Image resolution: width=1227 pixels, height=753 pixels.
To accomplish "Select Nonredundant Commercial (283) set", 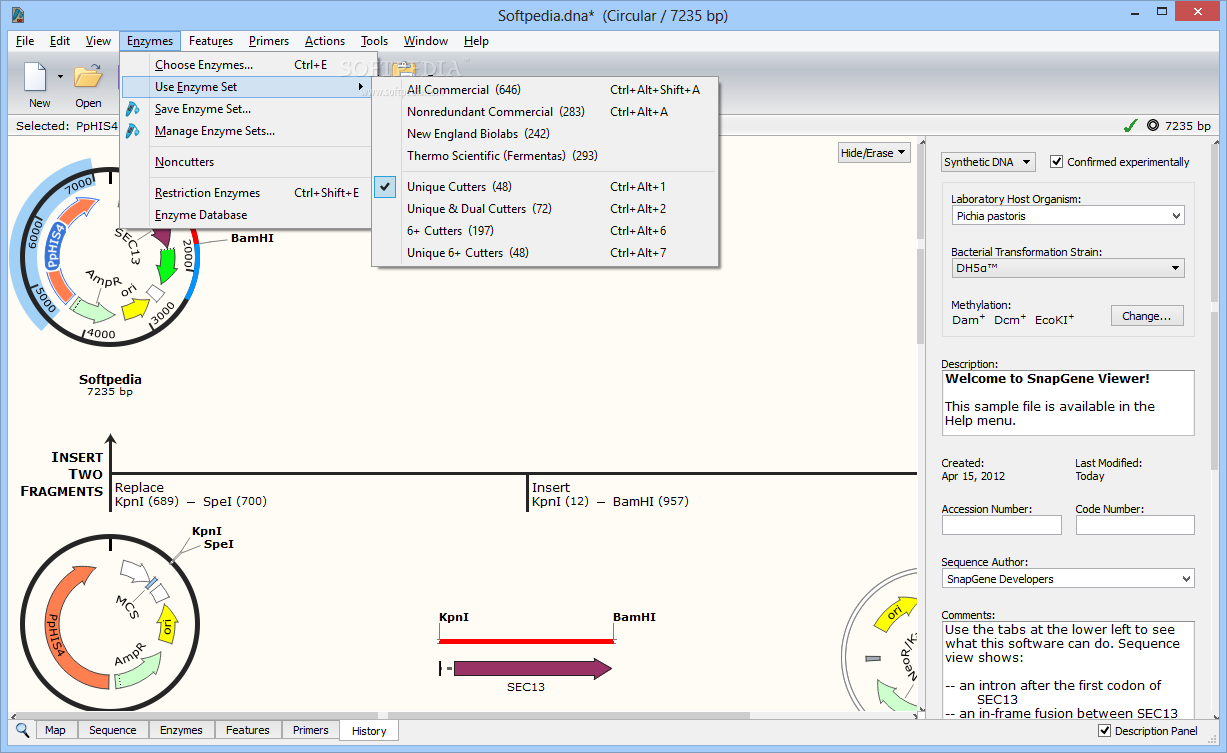I will 545,112.
